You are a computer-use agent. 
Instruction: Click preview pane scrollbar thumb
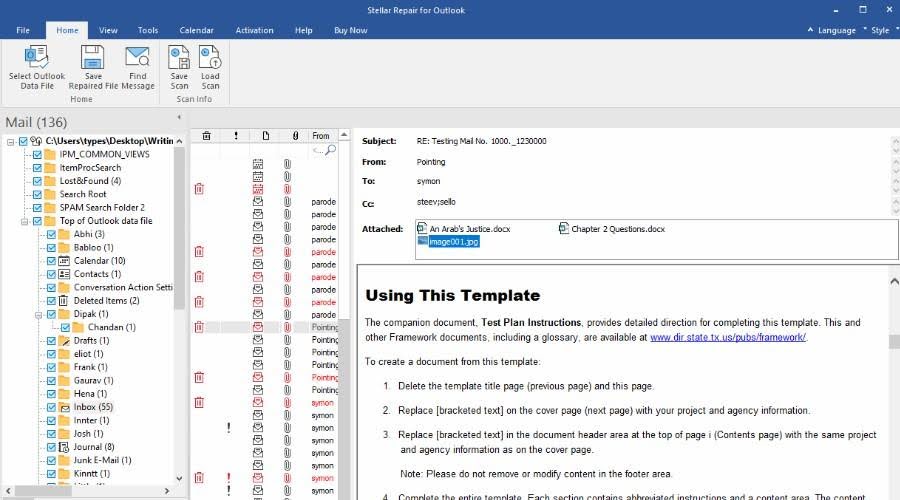pos(894,341)
